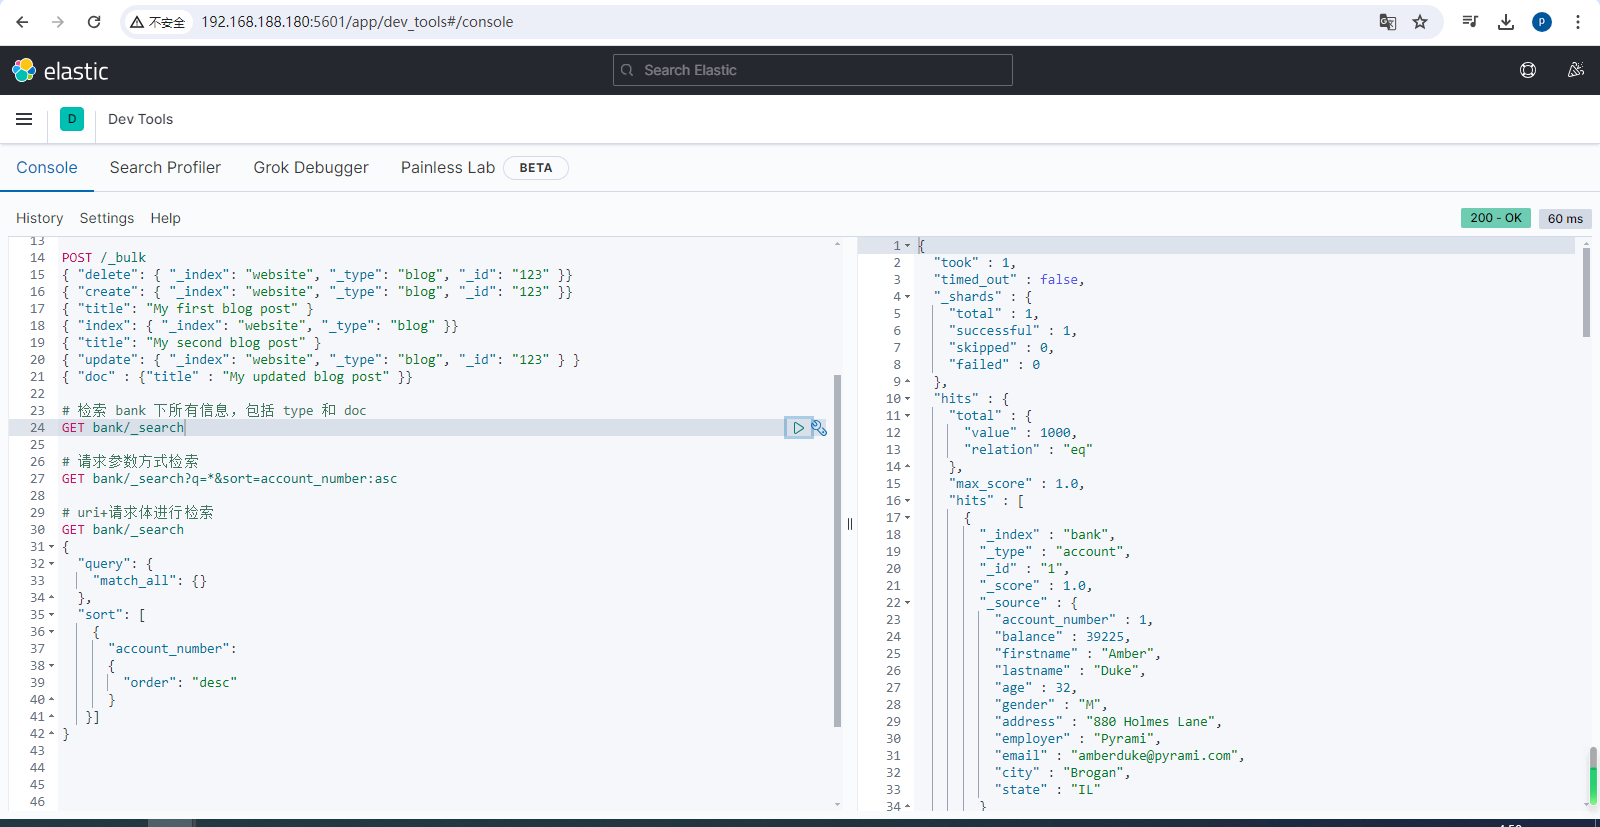Switch to the Painless Lab tab
This screenshot has height=827, width=1600.
(448, 168)
